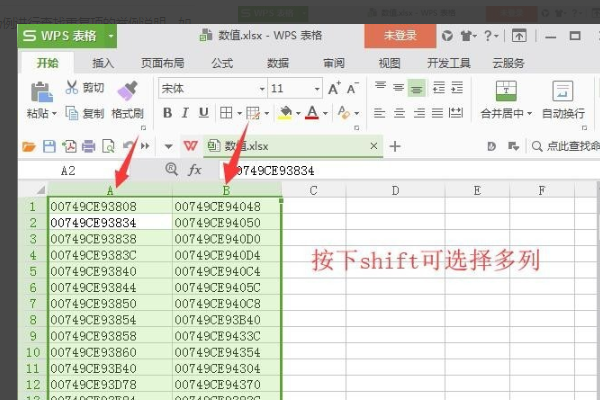Screen dimensions: 600x400
Task: Click the distributed alignment icon
Action: 456,113
